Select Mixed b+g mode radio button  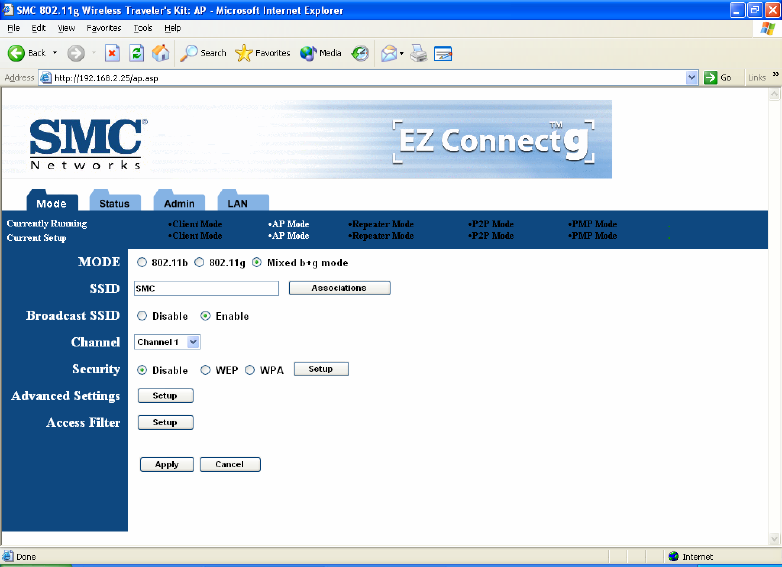pos(257,262)
